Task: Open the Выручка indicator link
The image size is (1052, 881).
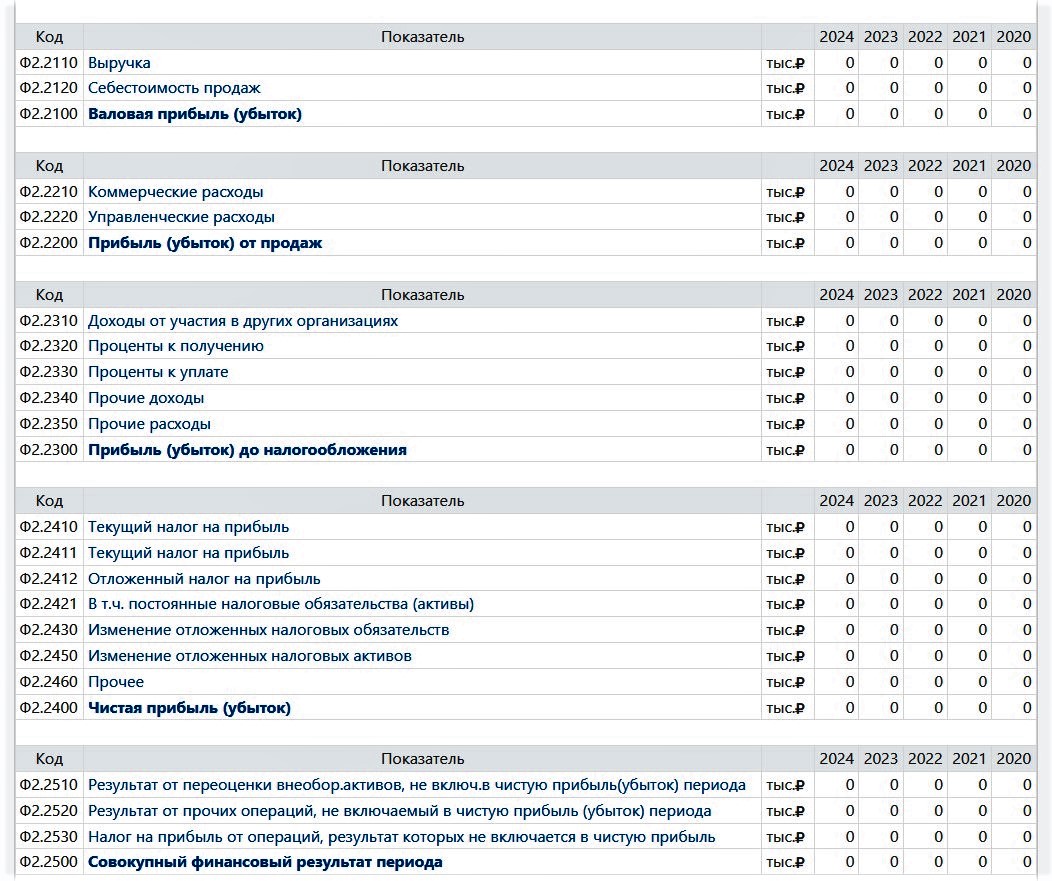Action: pos(119,63)
